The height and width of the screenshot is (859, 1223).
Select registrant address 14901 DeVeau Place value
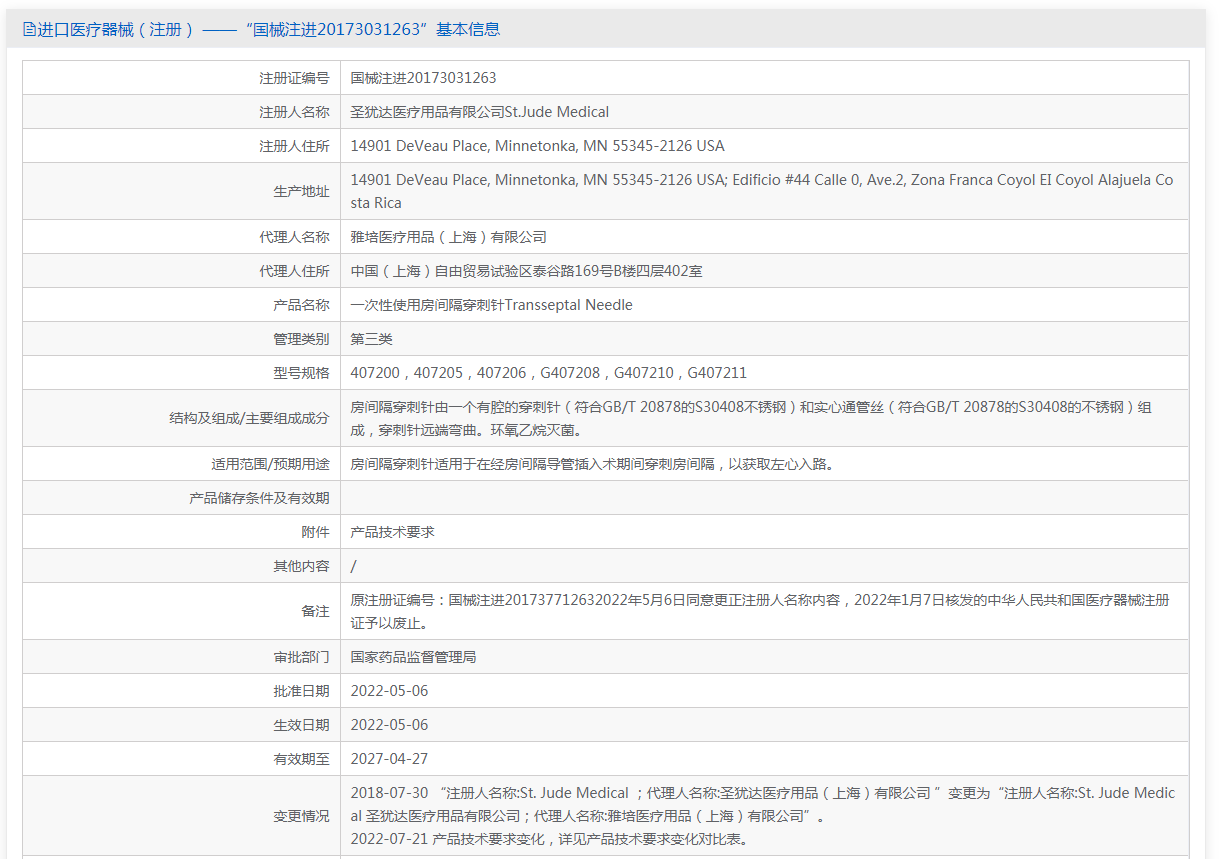537,146
